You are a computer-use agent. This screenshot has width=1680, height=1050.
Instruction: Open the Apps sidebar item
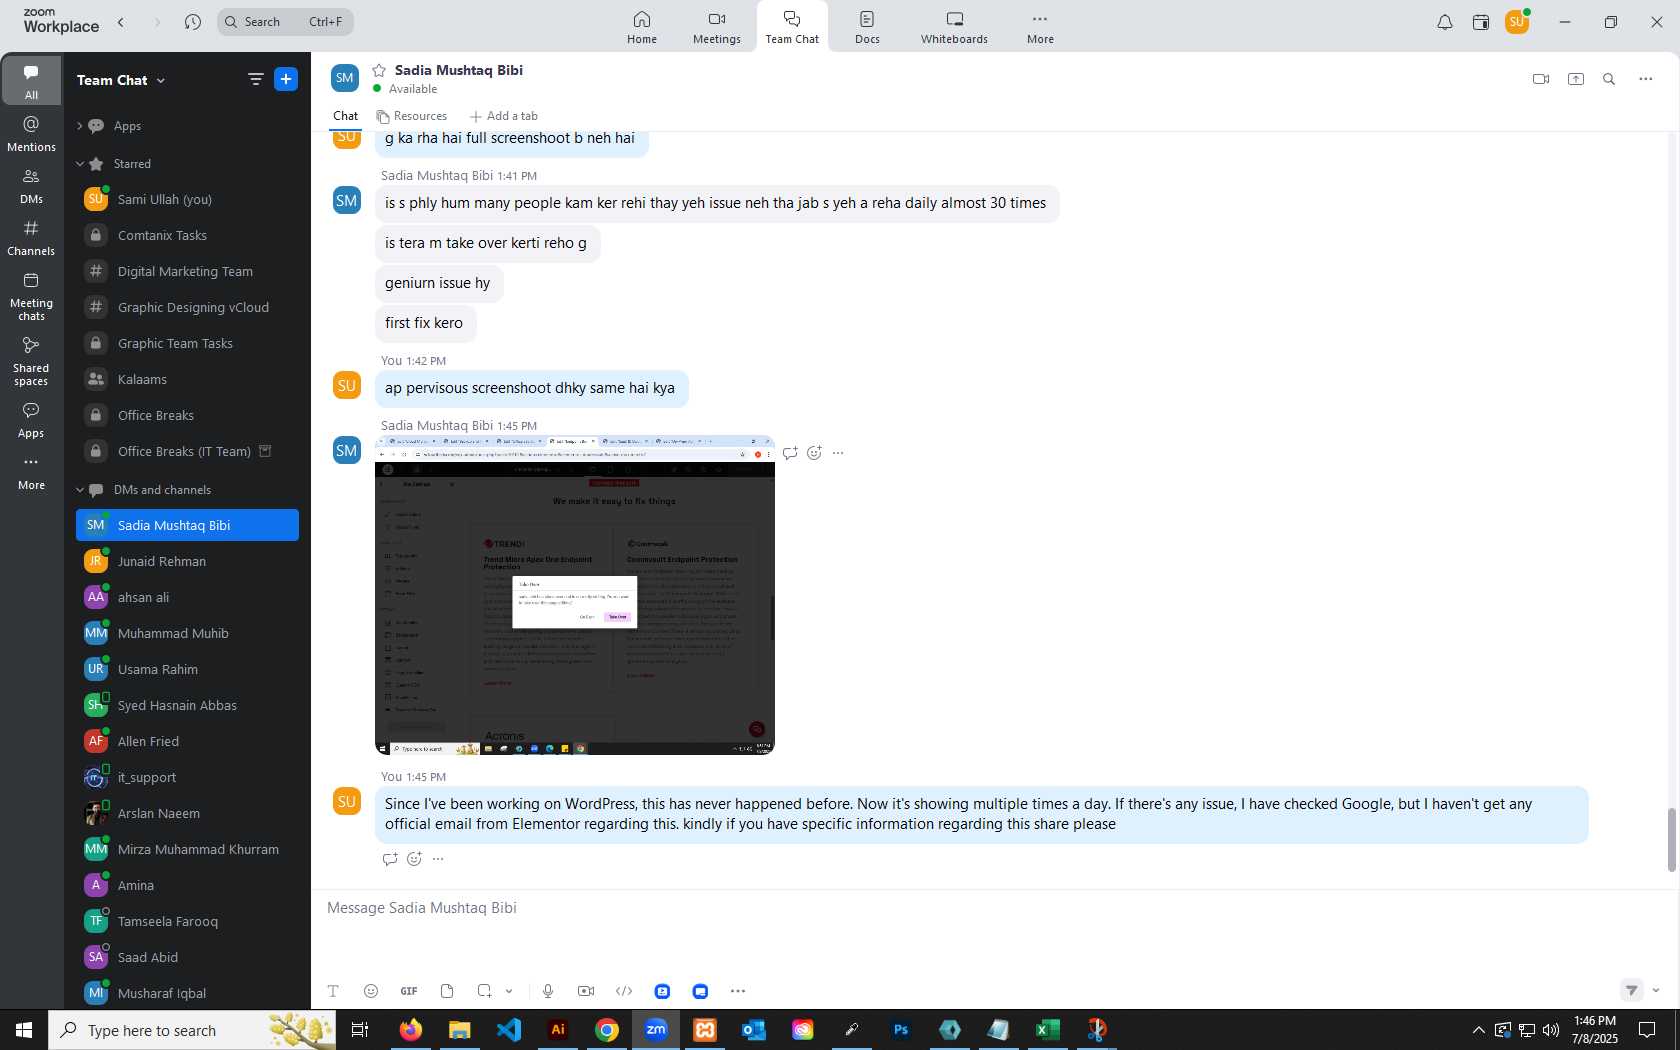(31, 420)
